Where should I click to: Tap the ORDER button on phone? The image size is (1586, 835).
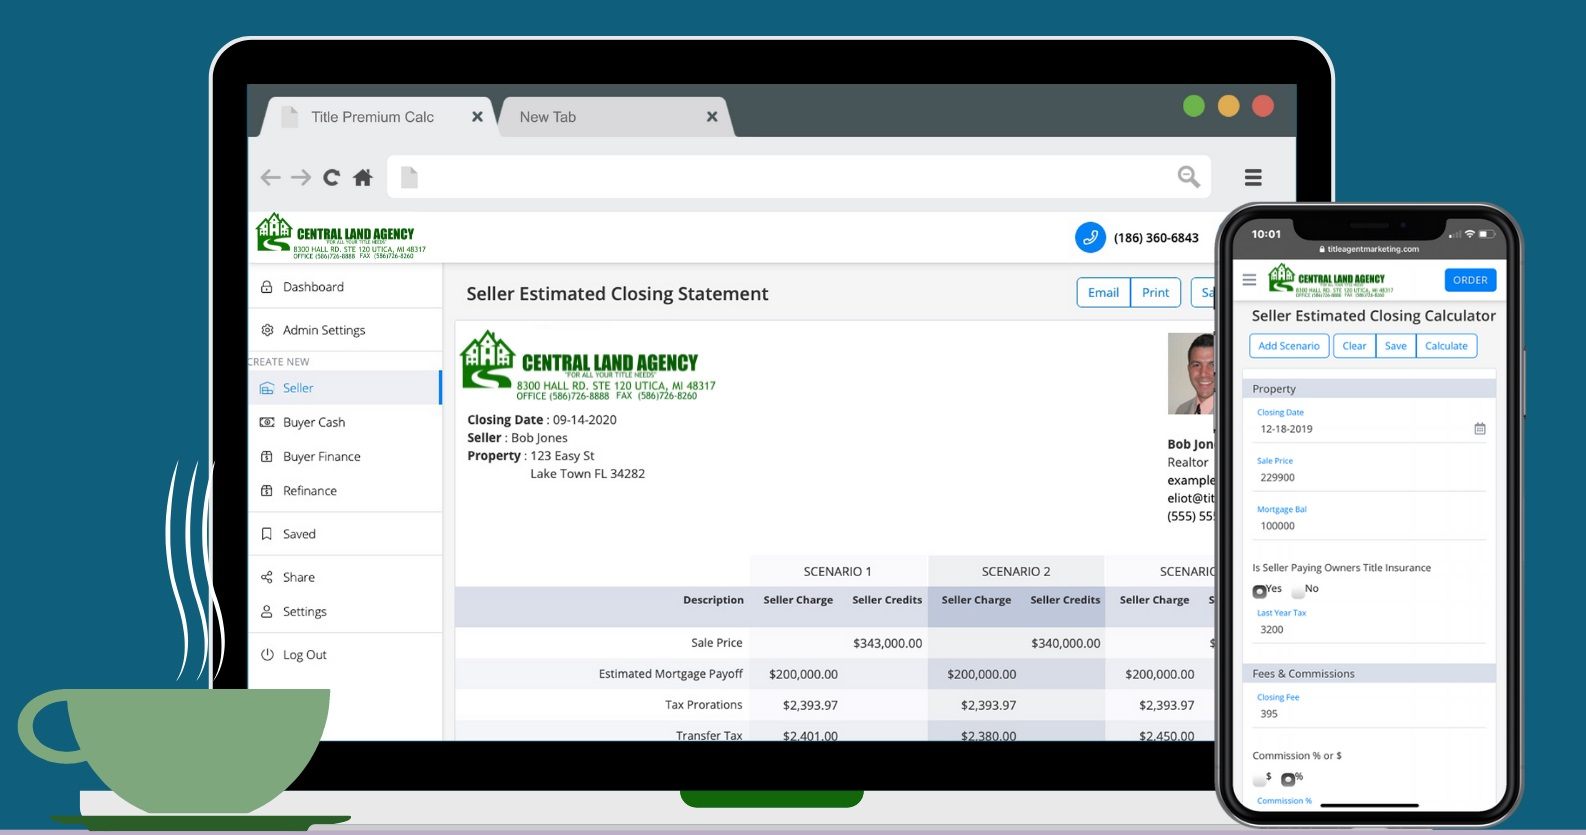pyautogui.click(x=1470, y=280)
